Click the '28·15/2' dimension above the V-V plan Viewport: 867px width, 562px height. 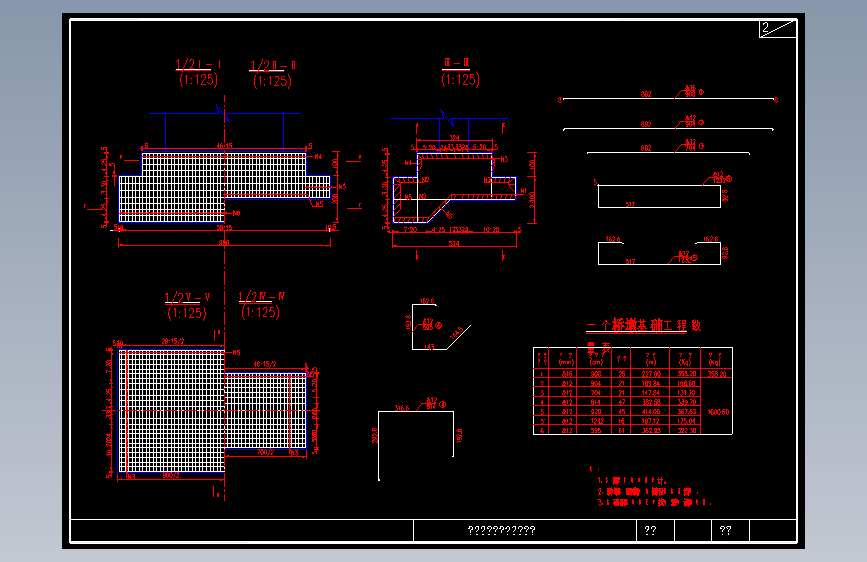click(173, 341)
